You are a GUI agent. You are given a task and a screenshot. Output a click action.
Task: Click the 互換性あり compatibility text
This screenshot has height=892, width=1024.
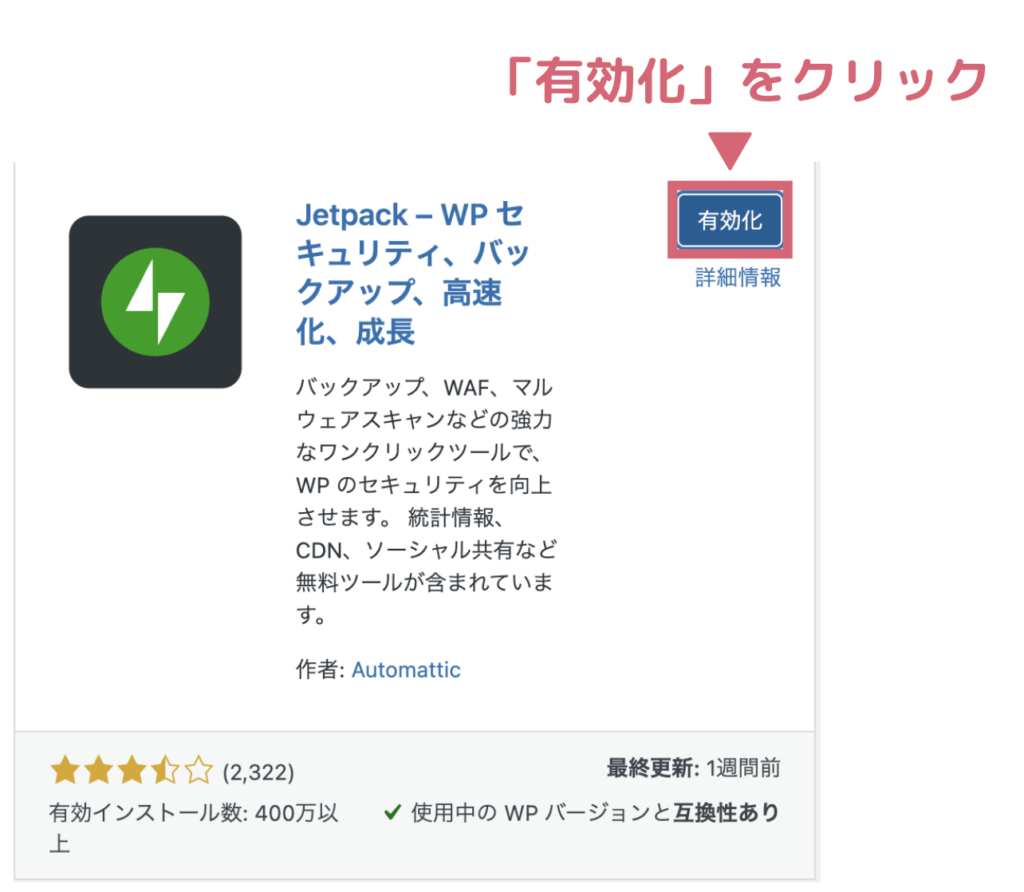pos(727,813)
